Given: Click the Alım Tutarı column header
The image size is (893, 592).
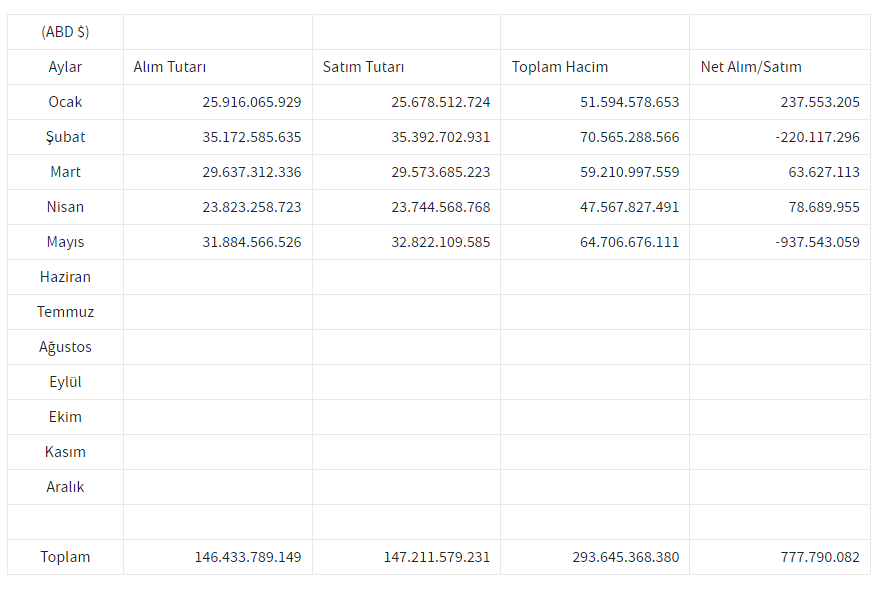Looking at the screenshot, I should click(170, 67).
